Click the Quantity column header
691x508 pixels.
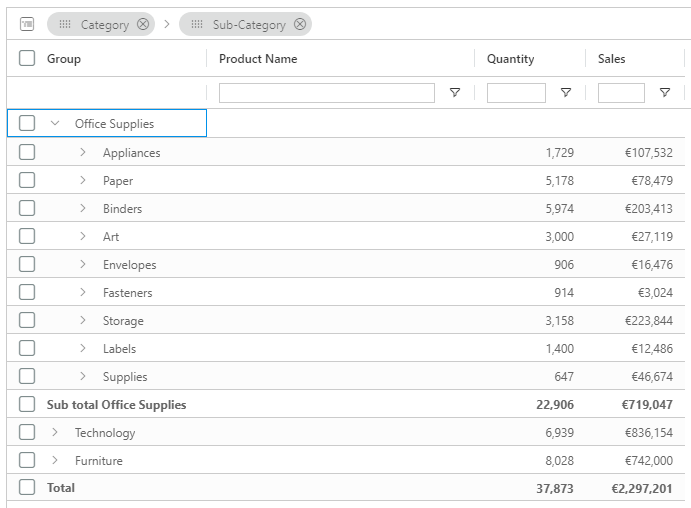pos(510,59)
